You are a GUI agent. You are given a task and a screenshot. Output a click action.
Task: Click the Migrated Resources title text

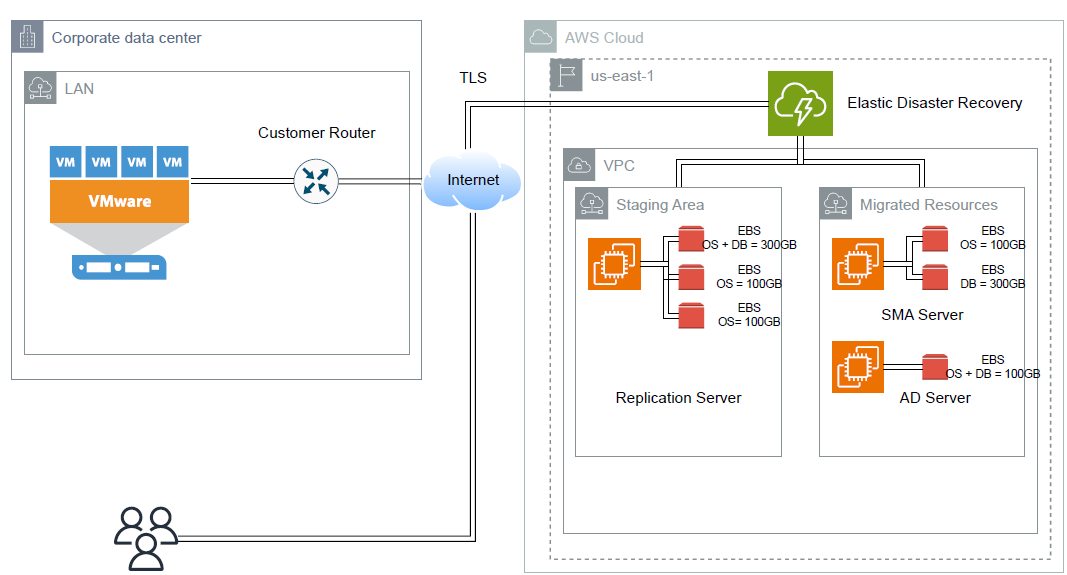pos(928,205)
